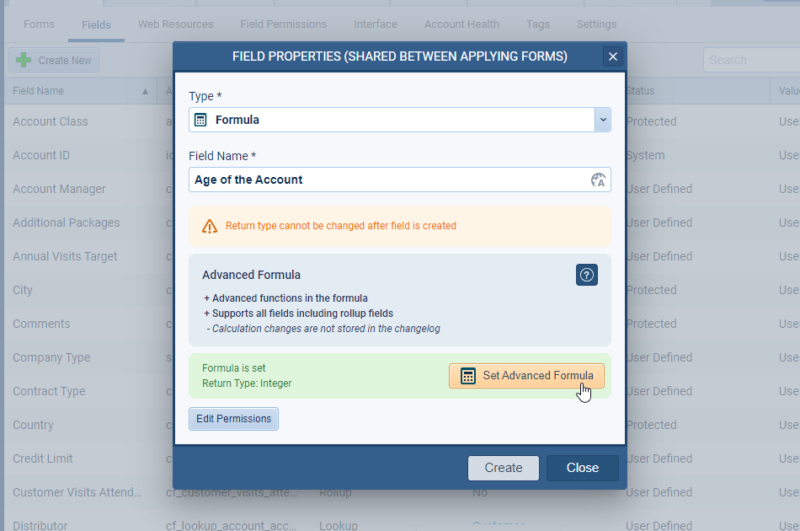Expand the Type dropdown arrow
This screenshot has width=800, height=531.
pos(602,120)
